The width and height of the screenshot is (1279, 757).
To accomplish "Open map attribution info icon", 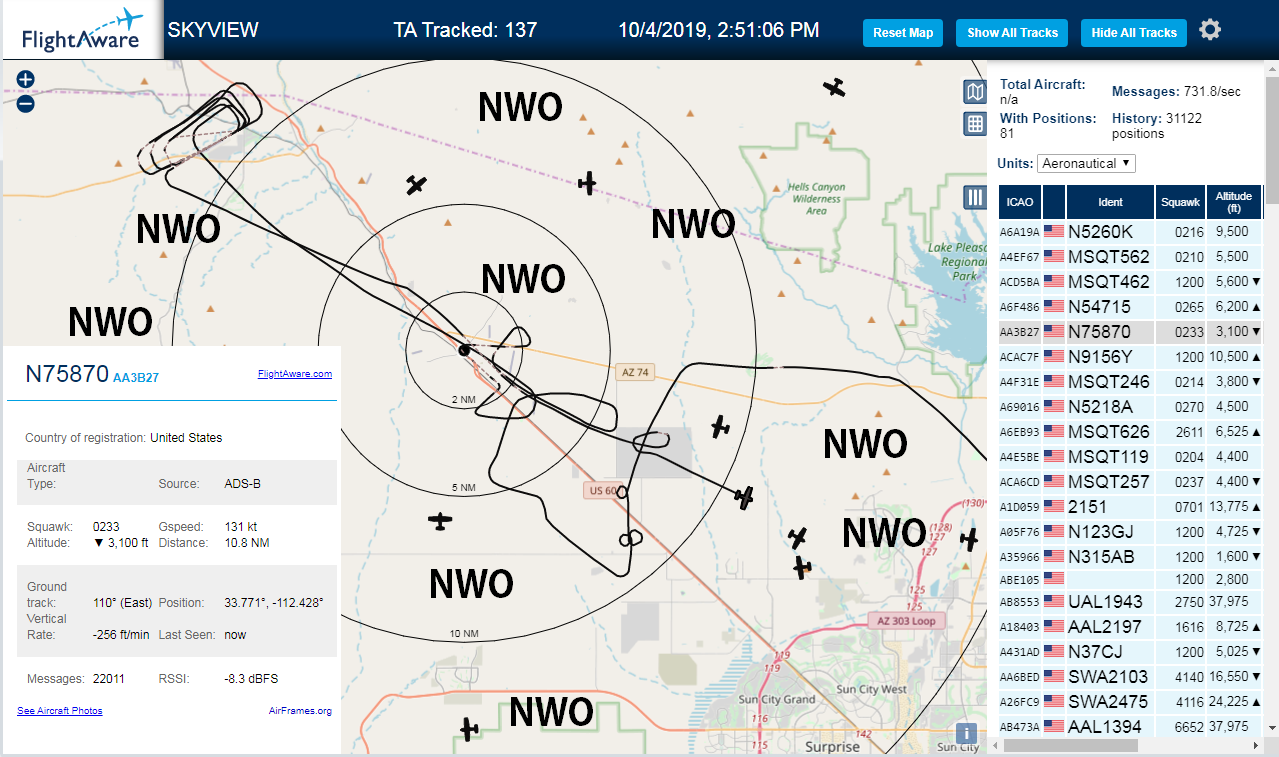I will [x=966, y=733].
